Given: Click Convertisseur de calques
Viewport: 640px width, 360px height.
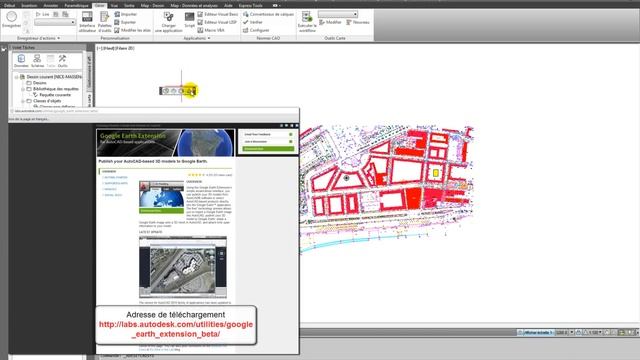Looking at the screenshot, I should tap(268, 14).
